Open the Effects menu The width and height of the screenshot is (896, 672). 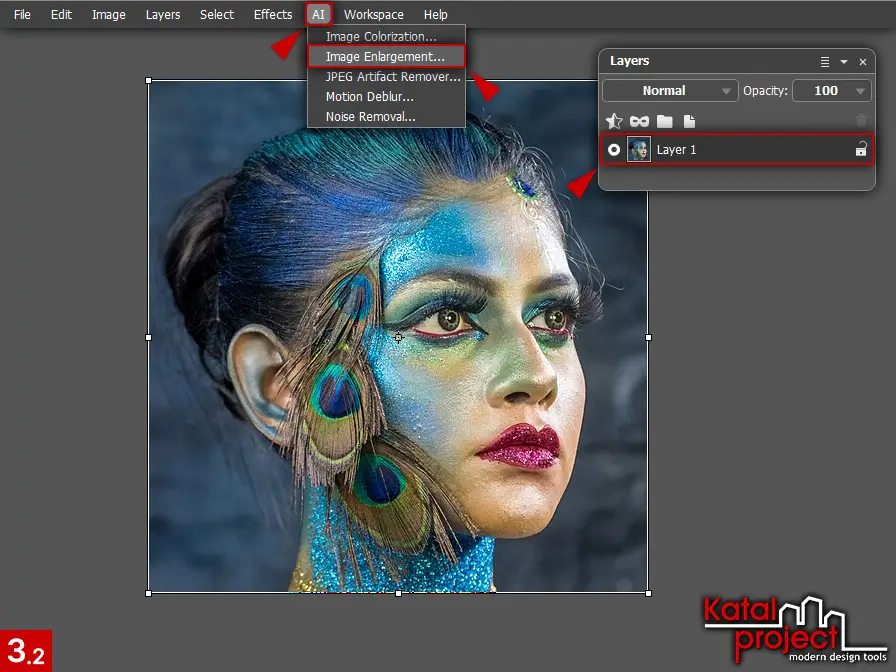(x=273, y=15)
